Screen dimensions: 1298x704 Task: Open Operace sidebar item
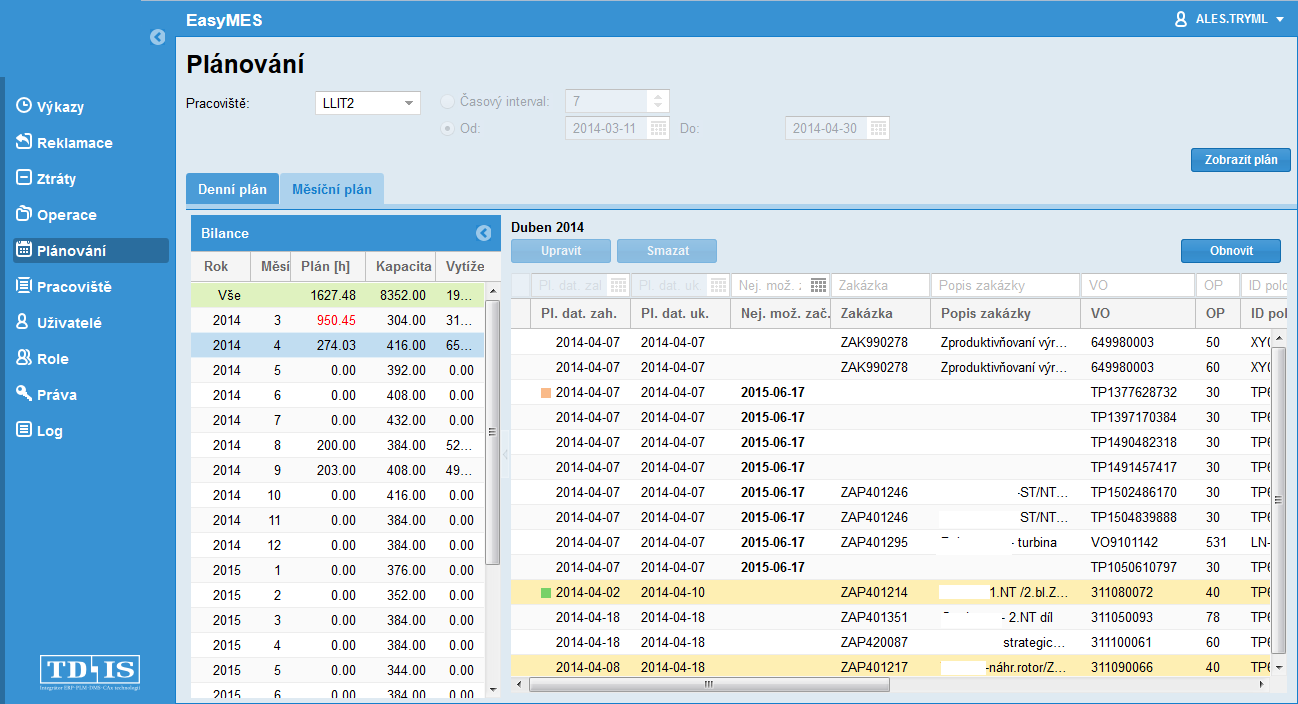pyautogui.click(x=66, y=215)
